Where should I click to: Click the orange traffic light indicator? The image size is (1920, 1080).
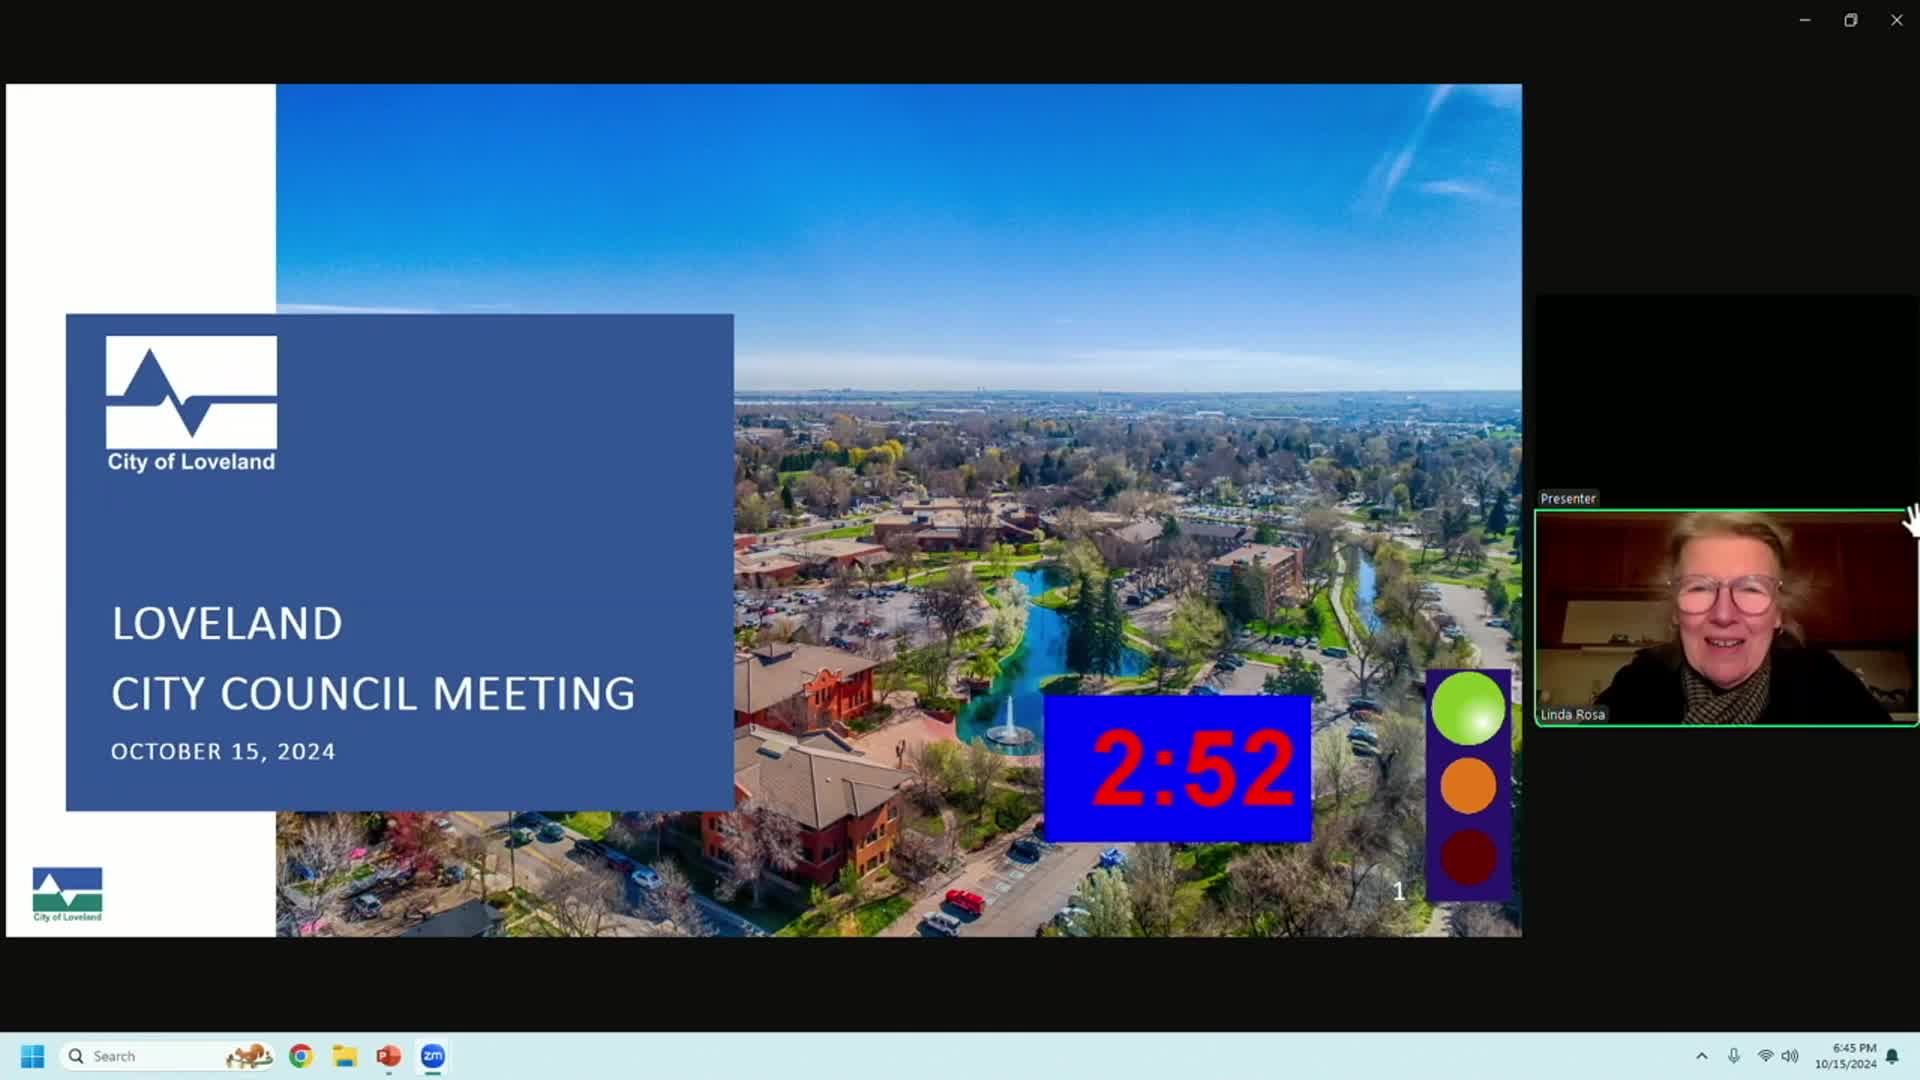click(1468, 785)
